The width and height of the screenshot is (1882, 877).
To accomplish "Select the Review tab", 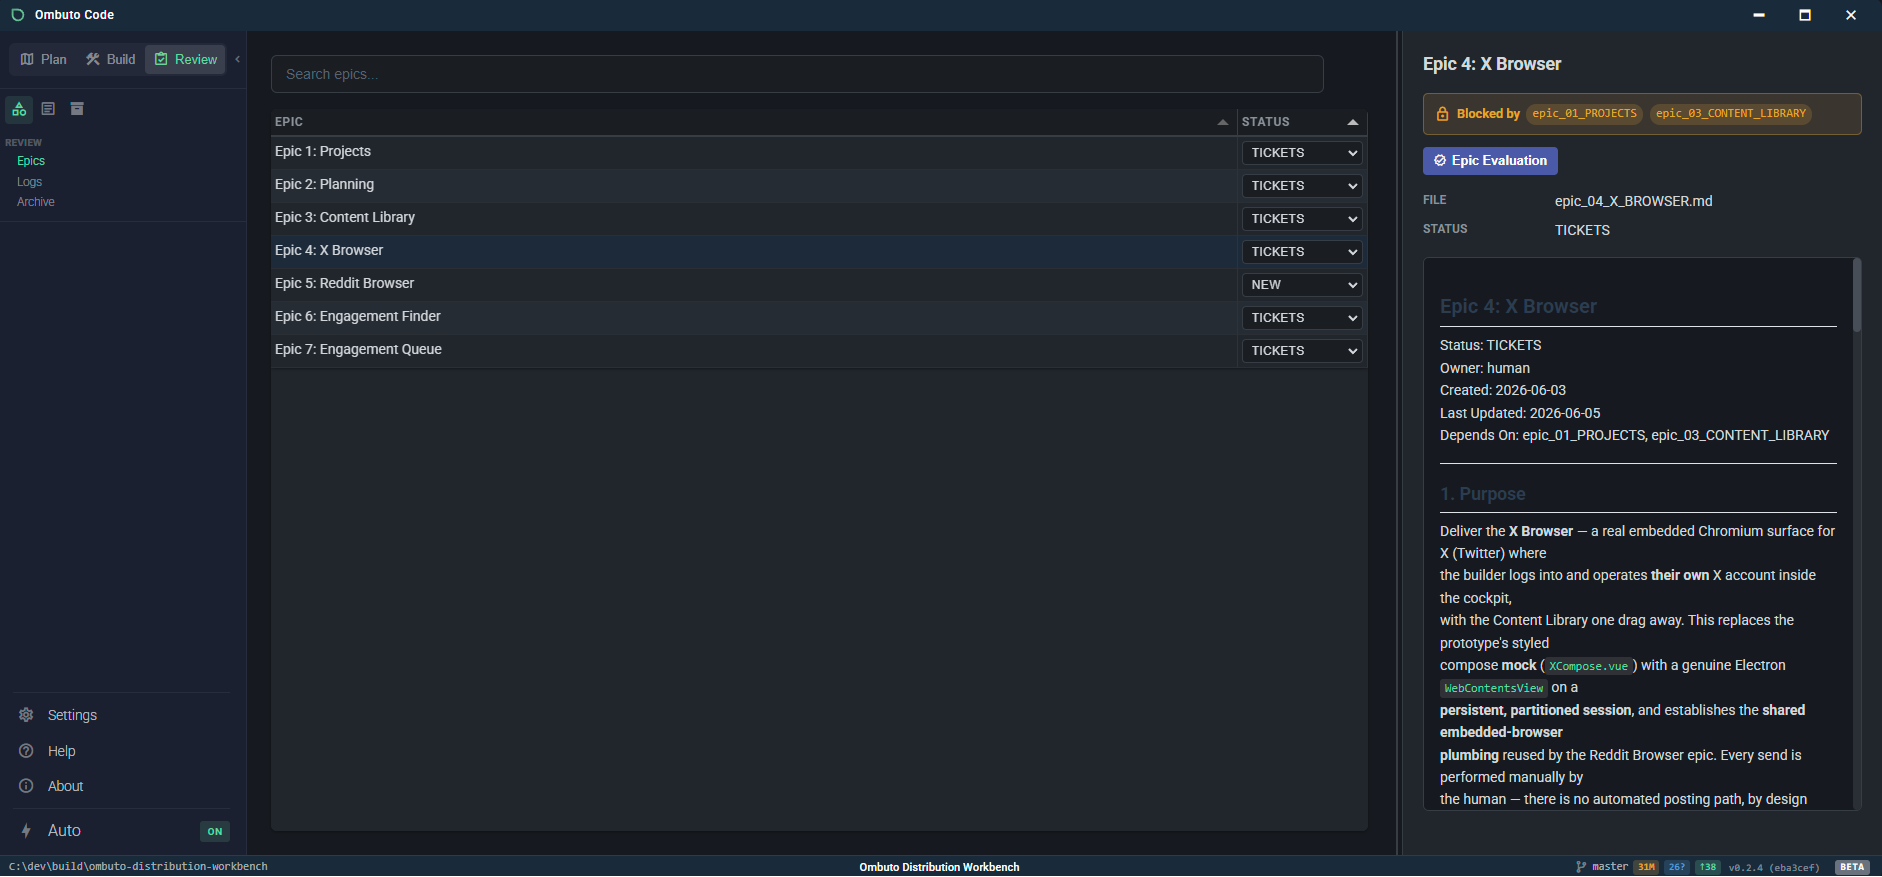I will [x=186, y=59].
